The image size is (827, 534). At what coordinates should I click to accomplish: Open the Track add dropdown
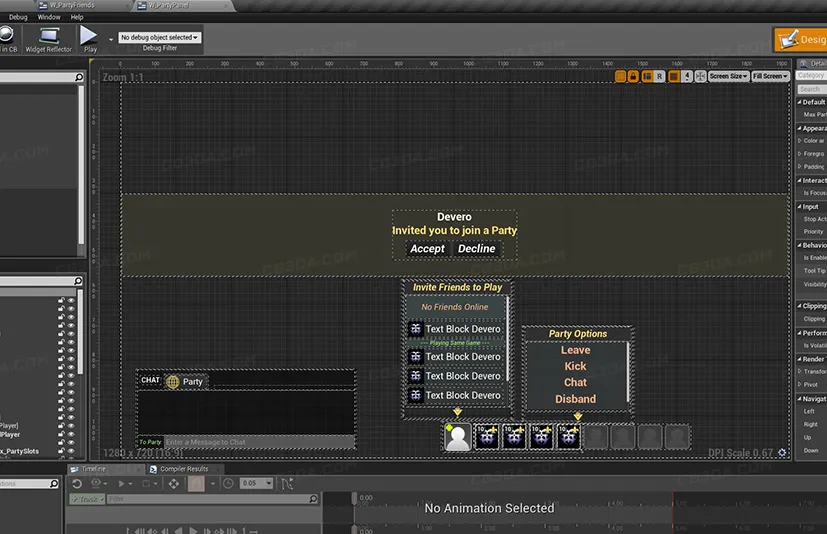point(87,499)
